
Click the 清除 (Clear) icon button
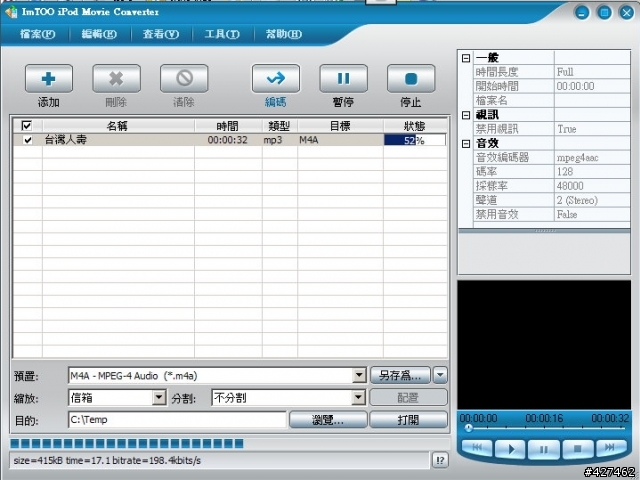(x=184, y=78)
